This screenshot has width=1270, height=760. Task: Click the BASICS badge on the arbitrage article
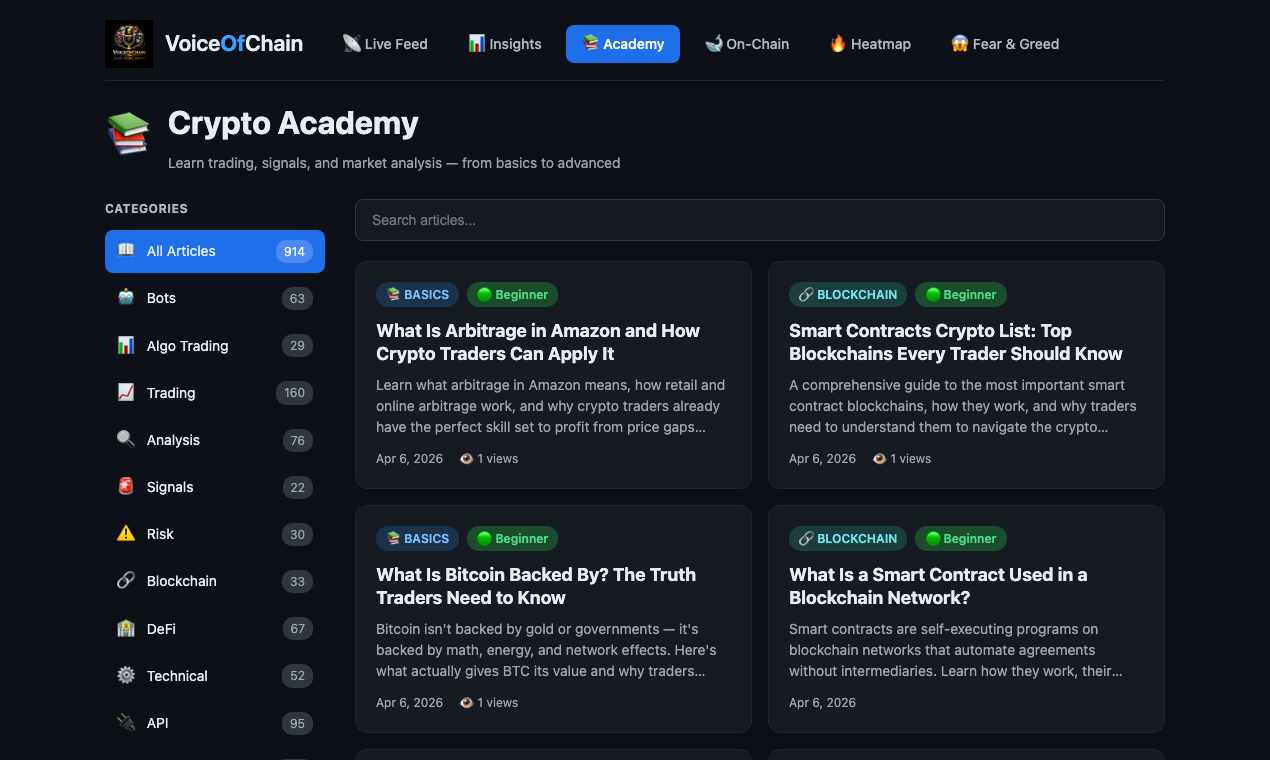click(417, 294)
